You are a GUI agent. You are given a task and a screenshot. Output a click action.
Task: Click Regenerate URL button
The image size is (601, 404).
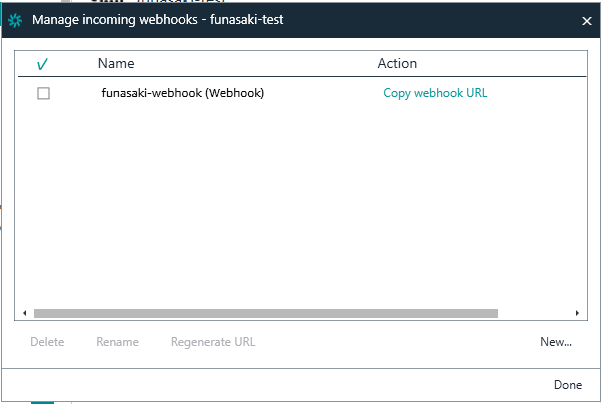click(x=213, y=342)
